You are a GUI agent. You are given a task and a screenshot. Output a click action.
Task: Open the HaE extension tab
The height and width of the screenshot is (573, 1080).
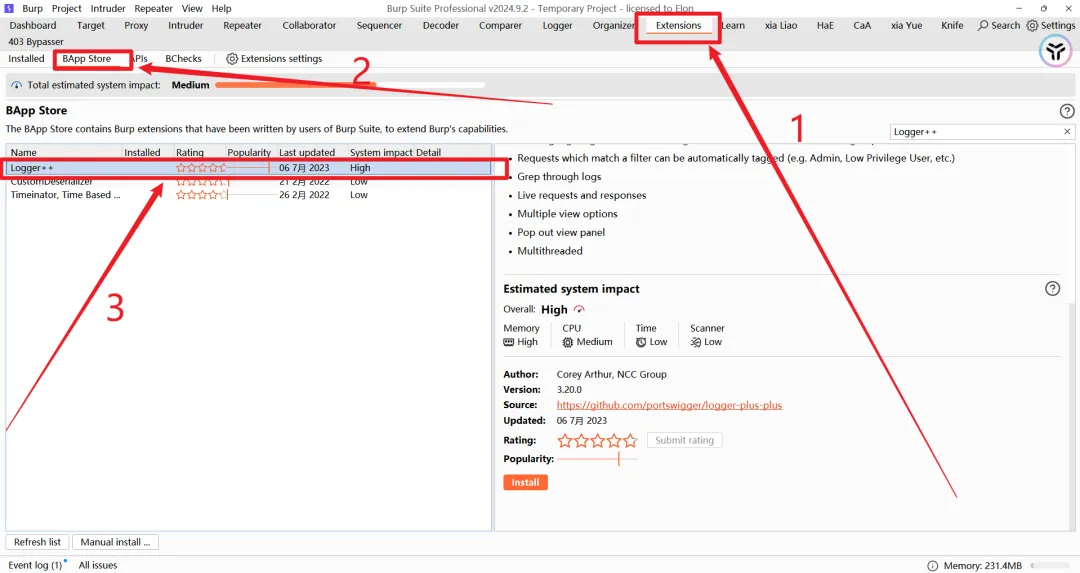click(x=825, y=25)
